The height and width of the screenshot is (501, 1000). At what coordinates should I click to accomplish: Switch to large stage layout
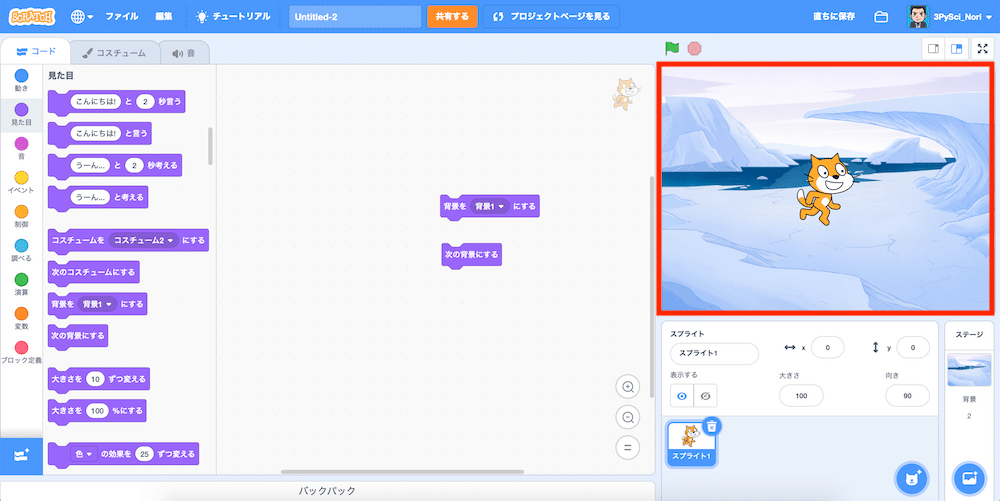[x=957, y=49]
